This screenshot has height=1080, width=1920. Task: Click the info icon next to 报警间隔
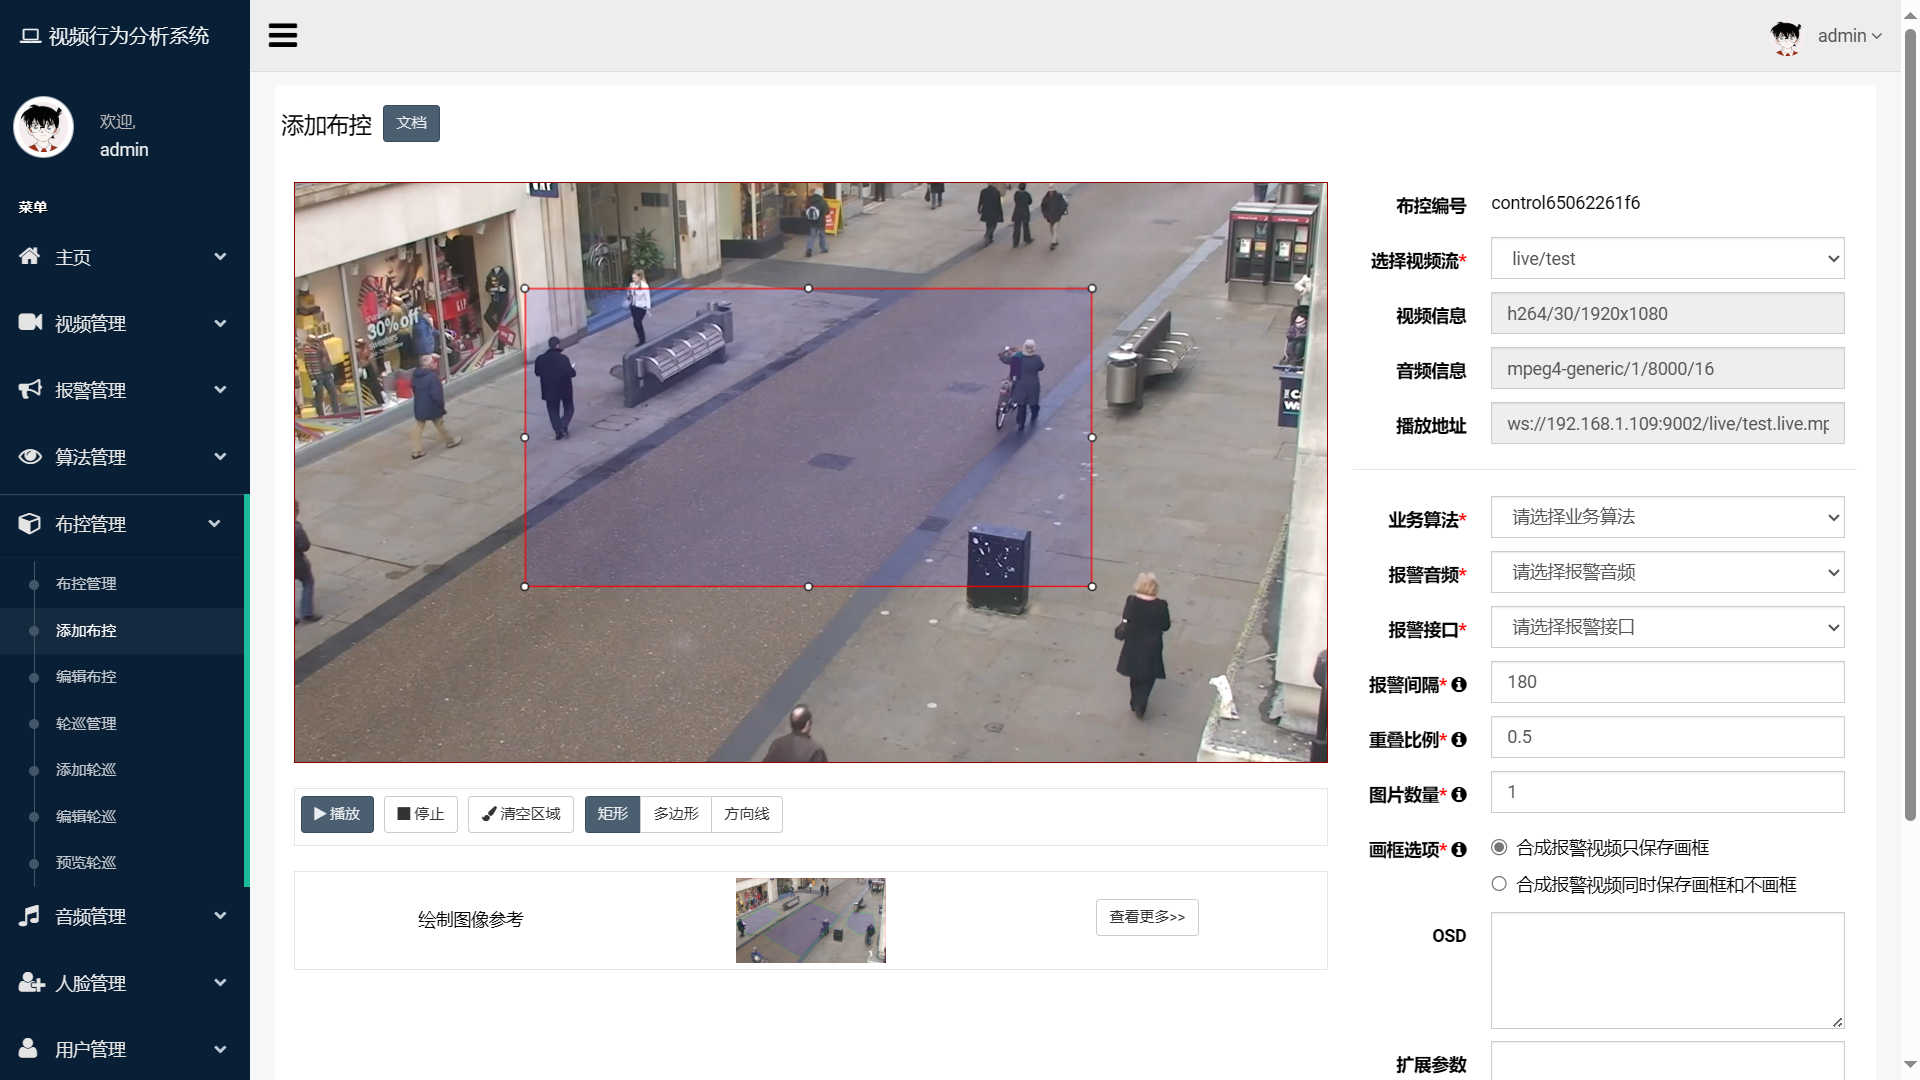coord(1459,685)
